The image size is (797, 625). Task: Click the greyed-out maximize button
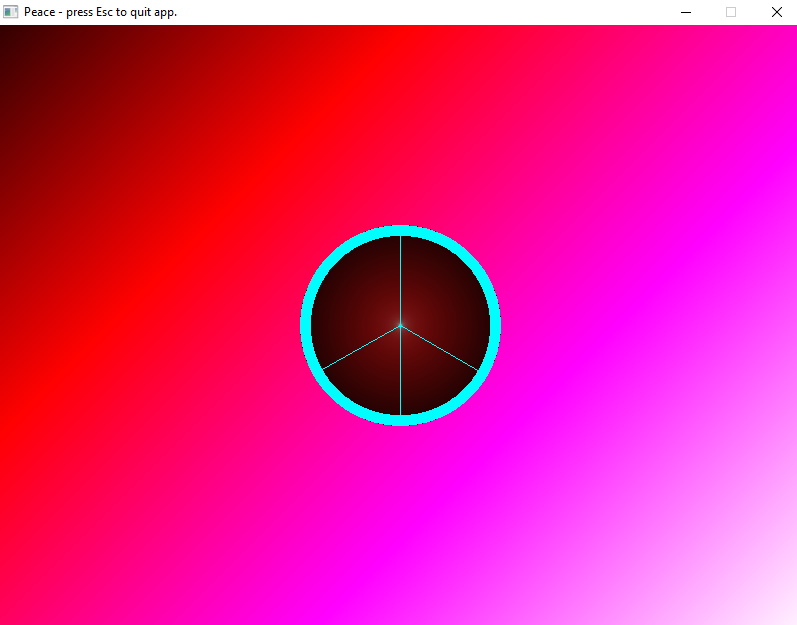click(731, 12)
